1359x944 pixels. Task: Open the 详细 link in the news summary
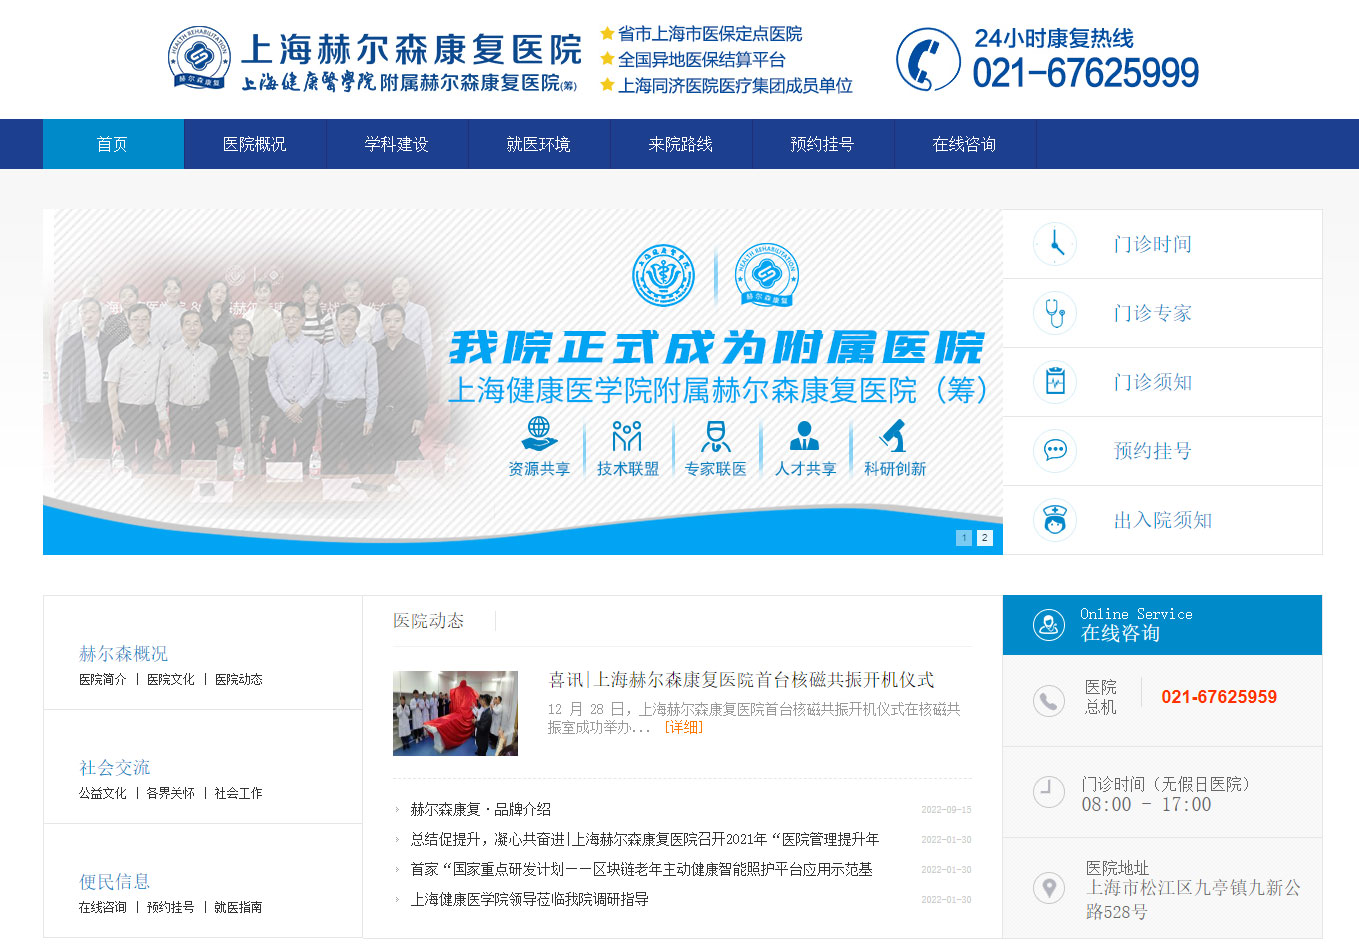pyautogui.click(x=683, y=728)
